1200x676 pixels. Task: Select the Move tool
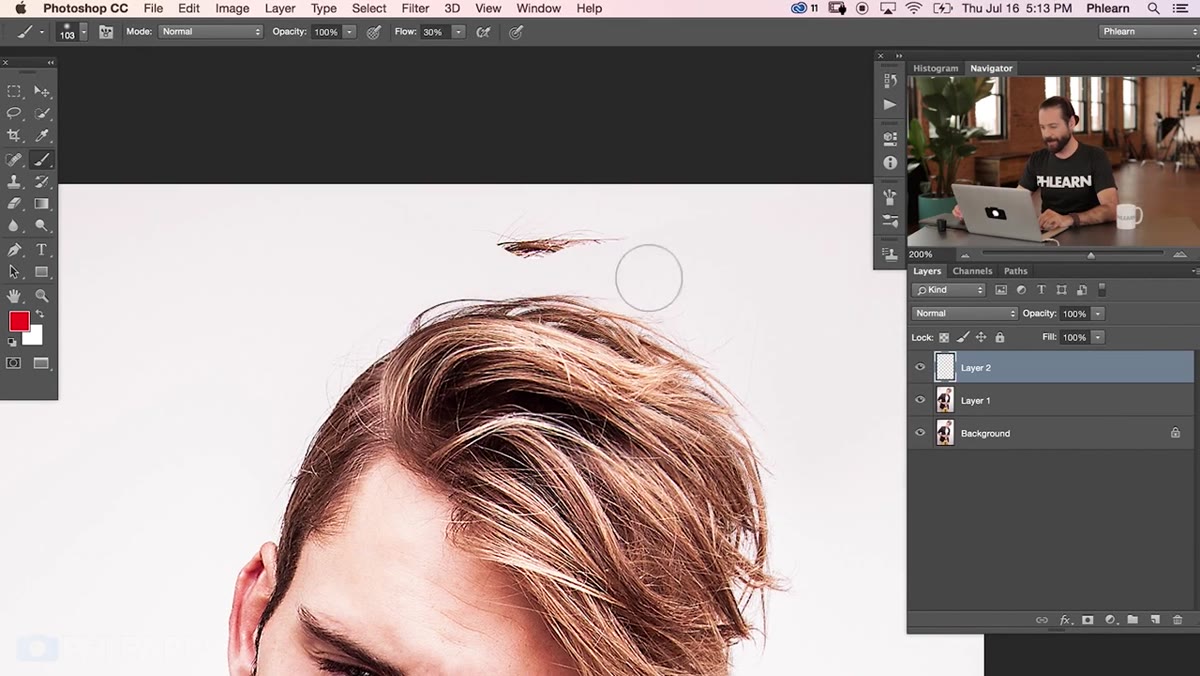pyautogui.click(x=42, y=91)
